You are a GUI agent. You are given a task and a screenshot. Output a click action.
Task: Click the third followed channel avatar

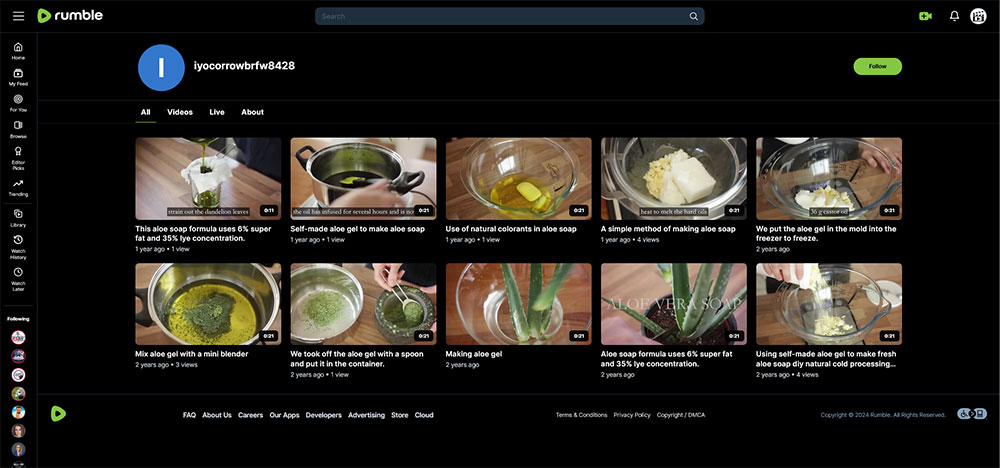18,375
